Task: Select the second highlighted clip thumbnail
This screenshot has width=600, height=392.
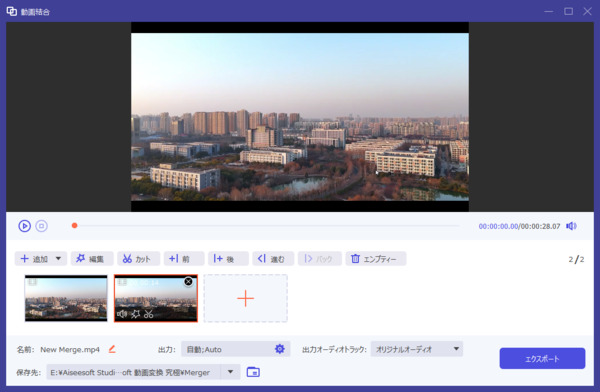Action: click(156, 298)
